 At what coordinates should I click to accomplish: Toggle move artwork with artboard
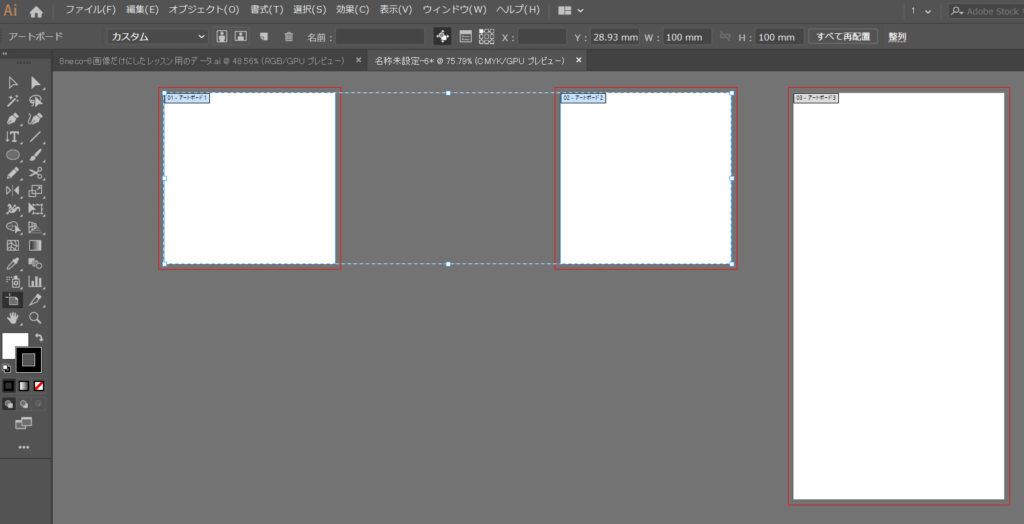click(443, 37)
